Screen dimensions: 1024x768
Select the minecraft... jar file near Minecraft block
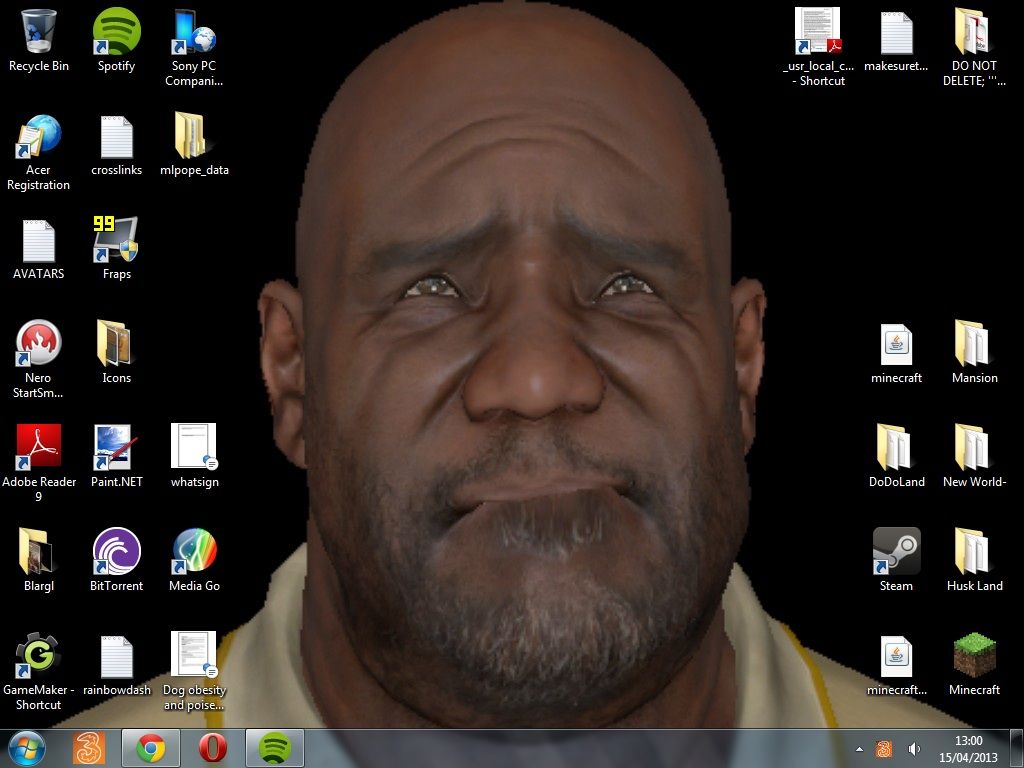click(x=896, y=664)
